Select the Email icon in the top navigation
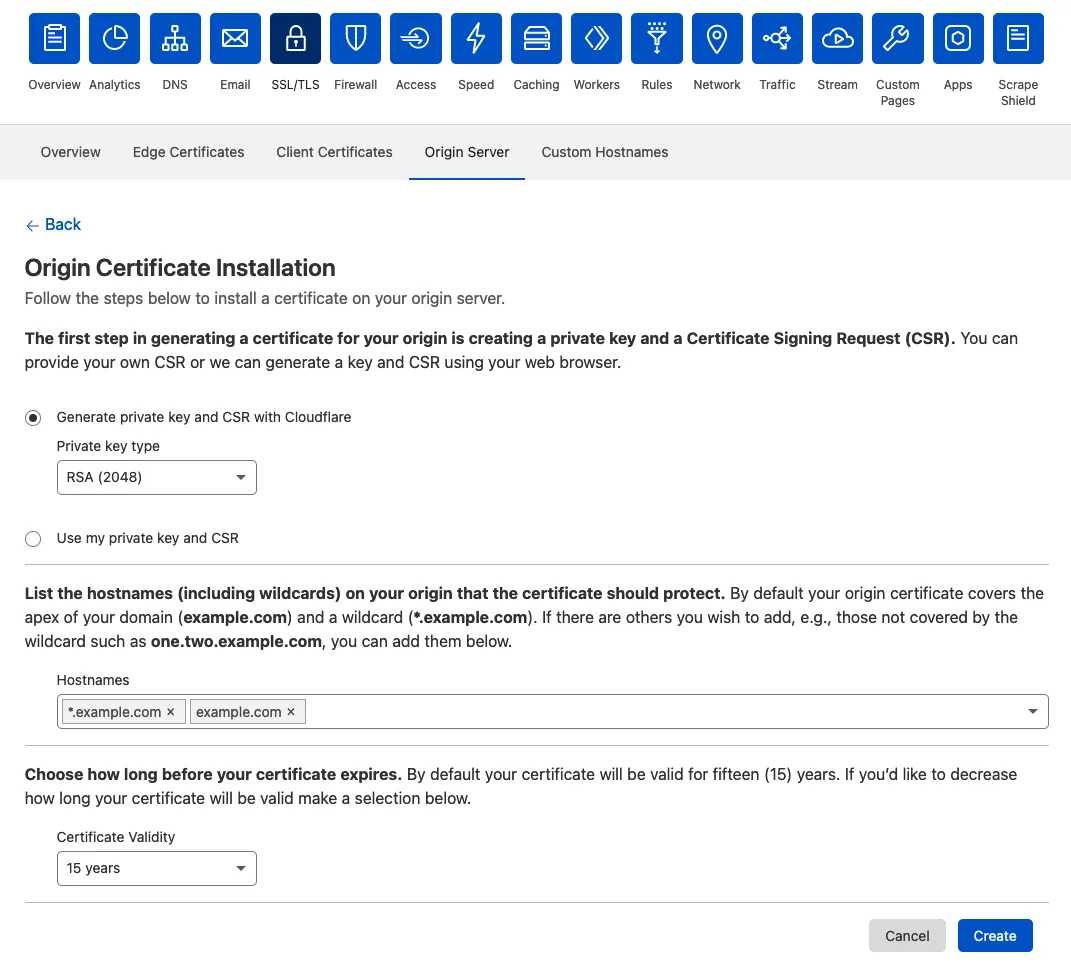The height and width of the screenshot is (977, 1071). (235, 38)
